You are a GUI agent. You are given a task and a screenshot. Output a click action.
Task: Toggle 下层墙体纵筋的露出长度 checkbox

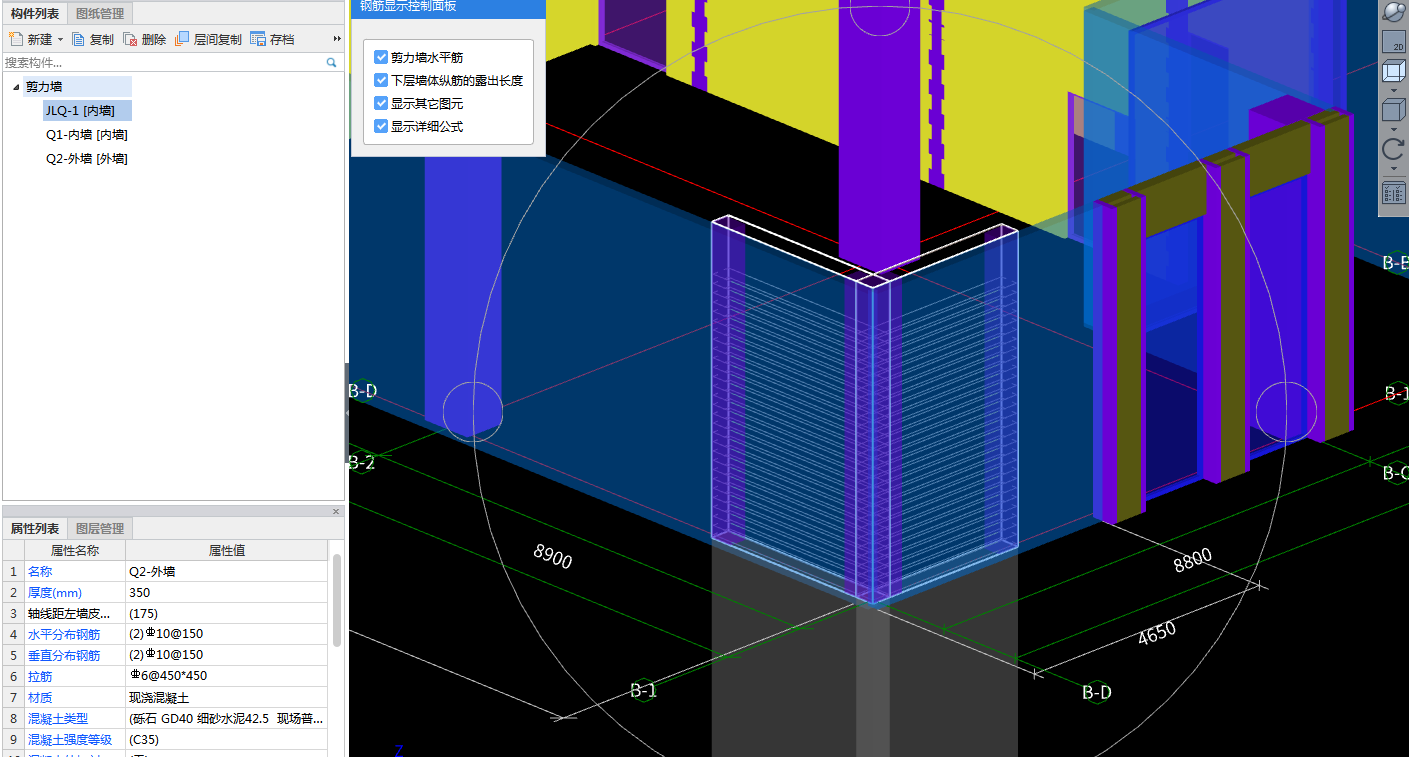click(380, 80)
